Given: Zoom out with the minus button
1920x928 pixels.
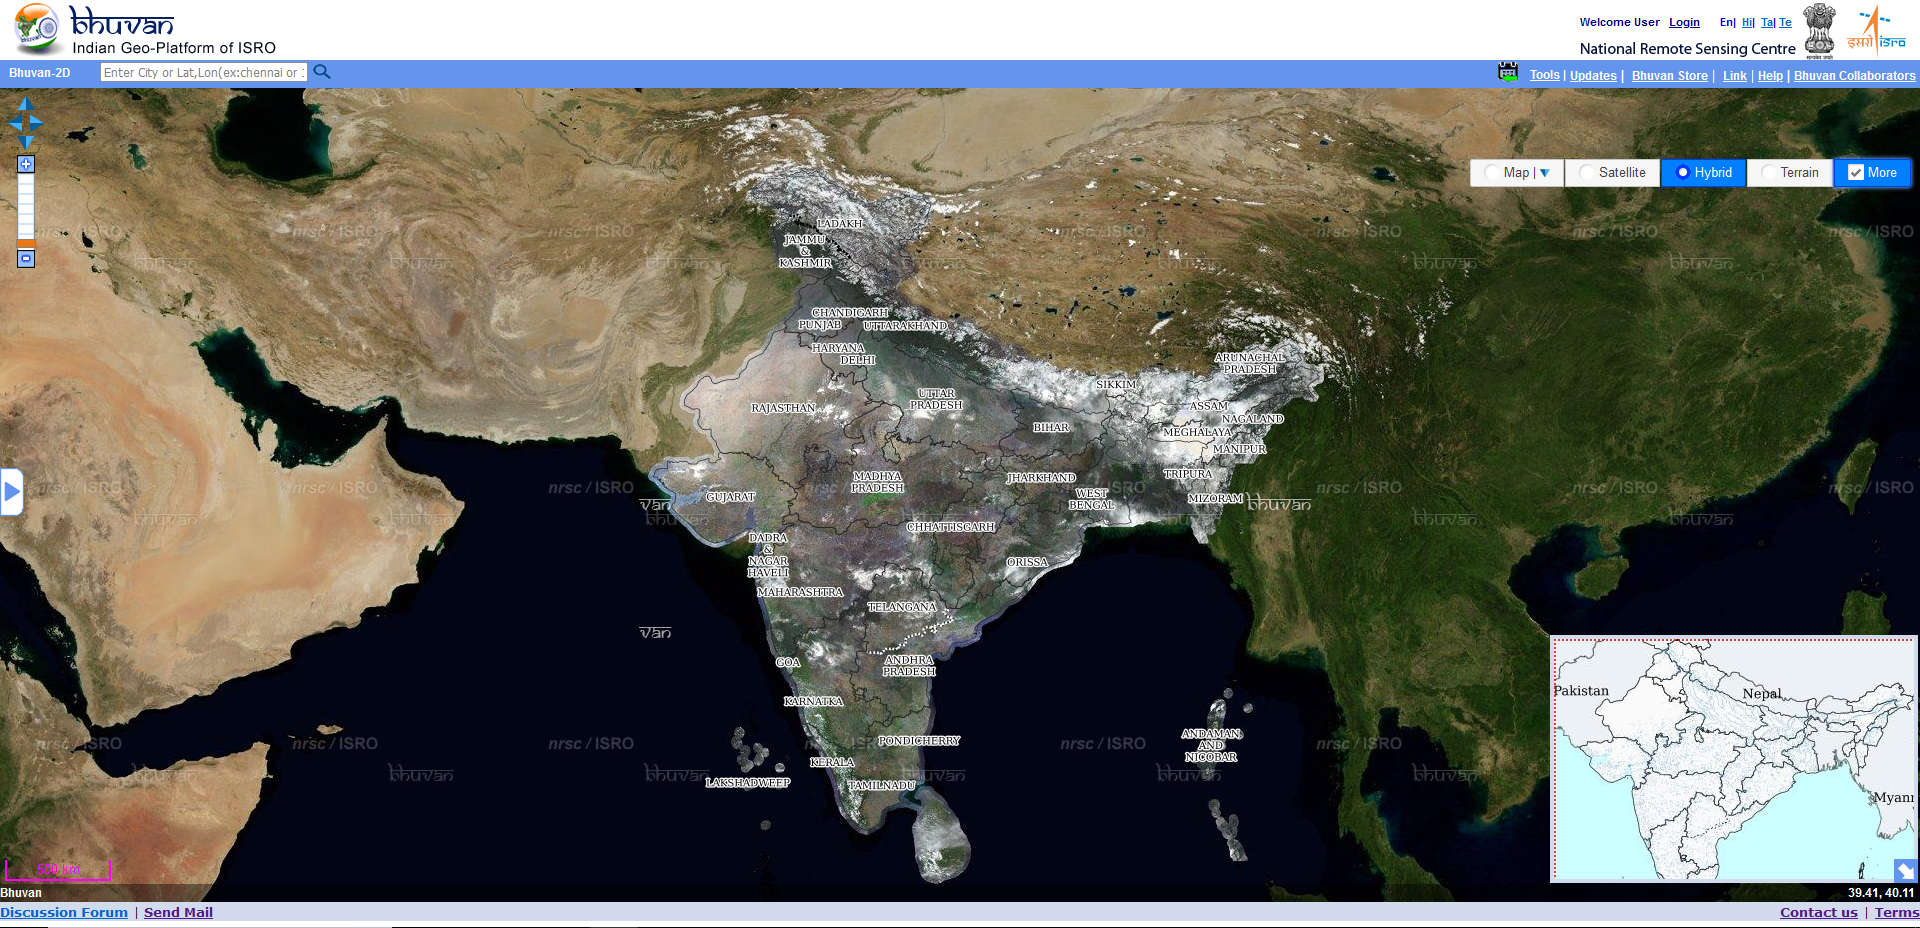Looking at the screenshot, I should click(x=26, y=259).
